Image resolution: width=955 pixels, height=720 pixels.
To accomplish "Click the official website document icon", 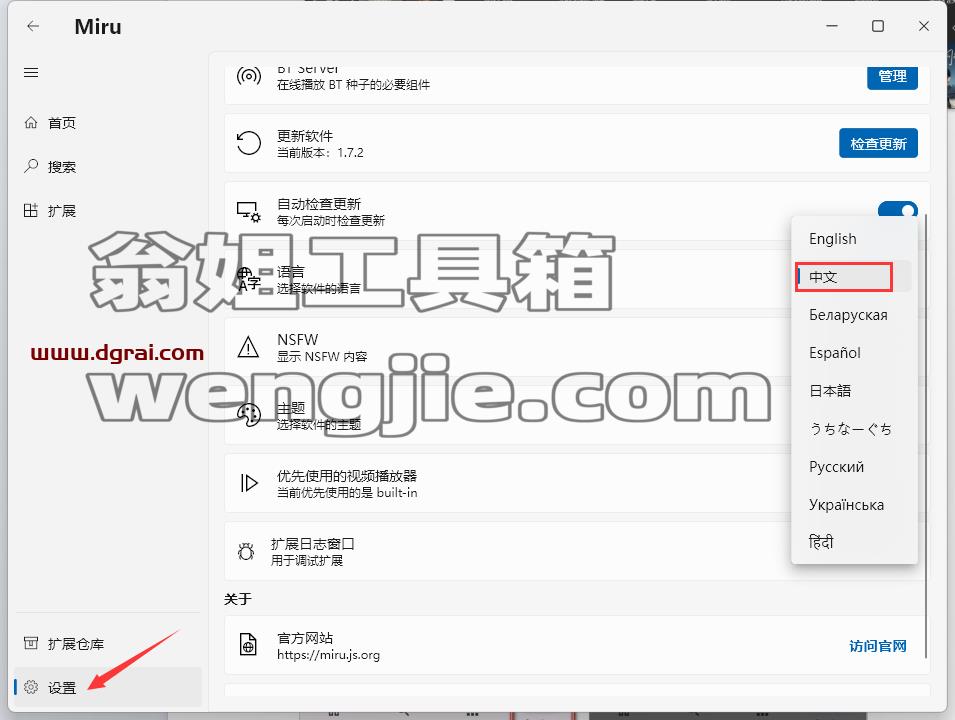I will (x=248, y=644).
